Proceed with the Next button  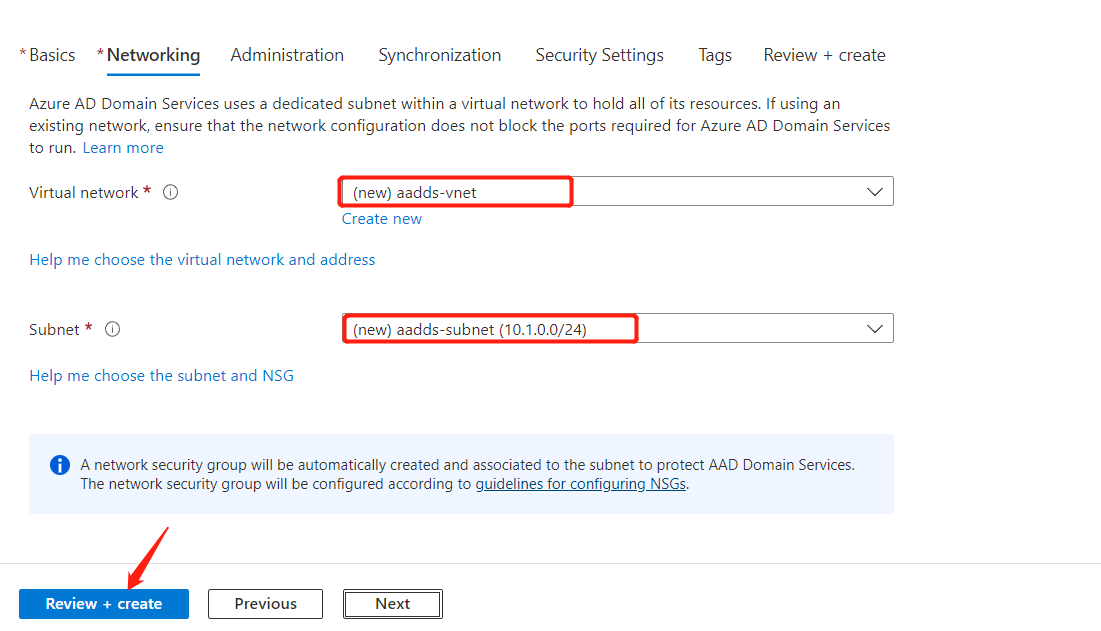[x=393, y=604]
